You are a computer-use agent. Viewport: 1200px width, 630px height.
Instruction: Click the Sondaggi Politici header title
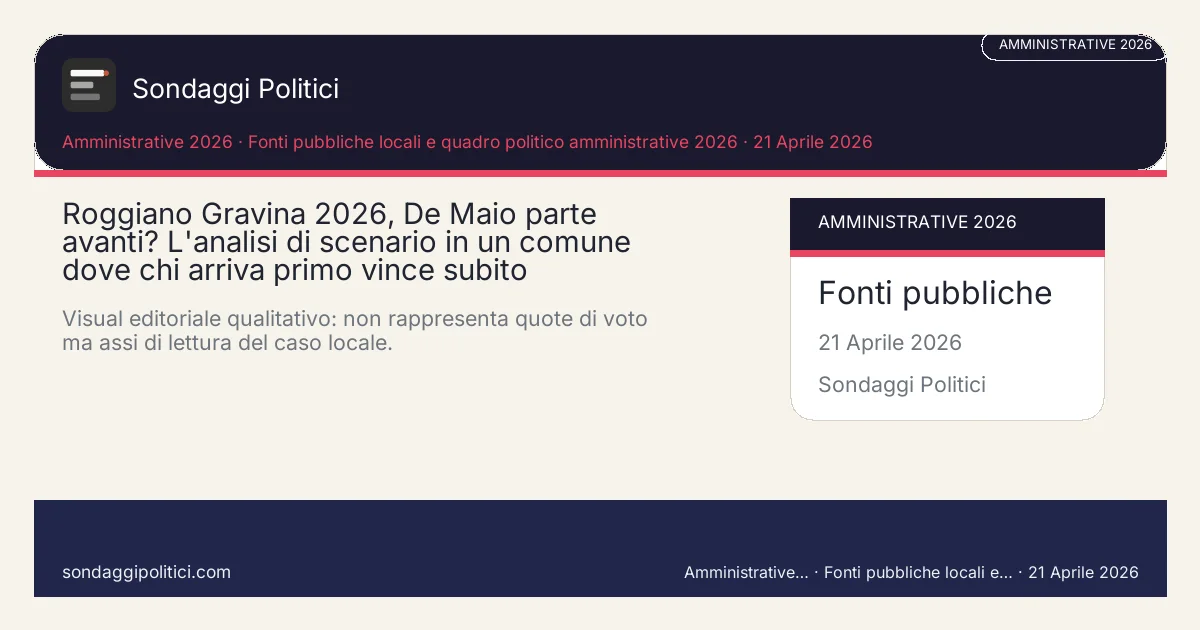tap(235, 89)
